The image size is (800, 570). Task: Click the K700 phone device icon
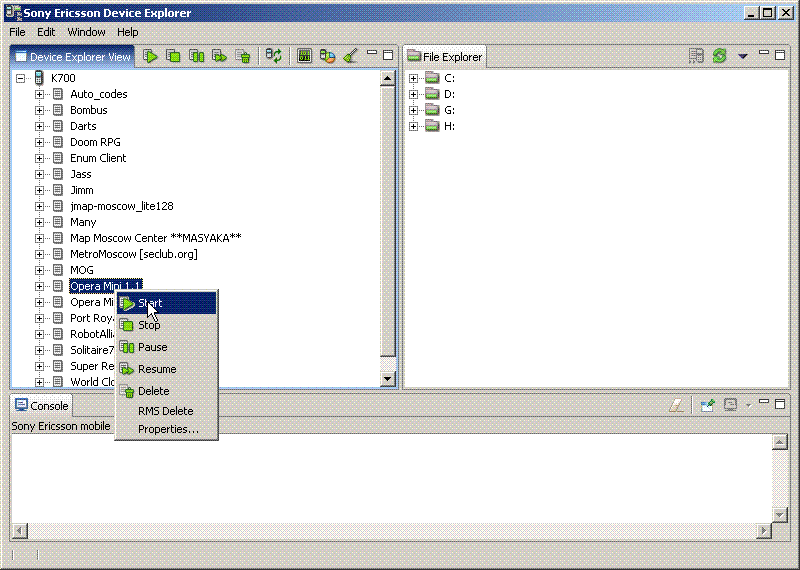39,78
